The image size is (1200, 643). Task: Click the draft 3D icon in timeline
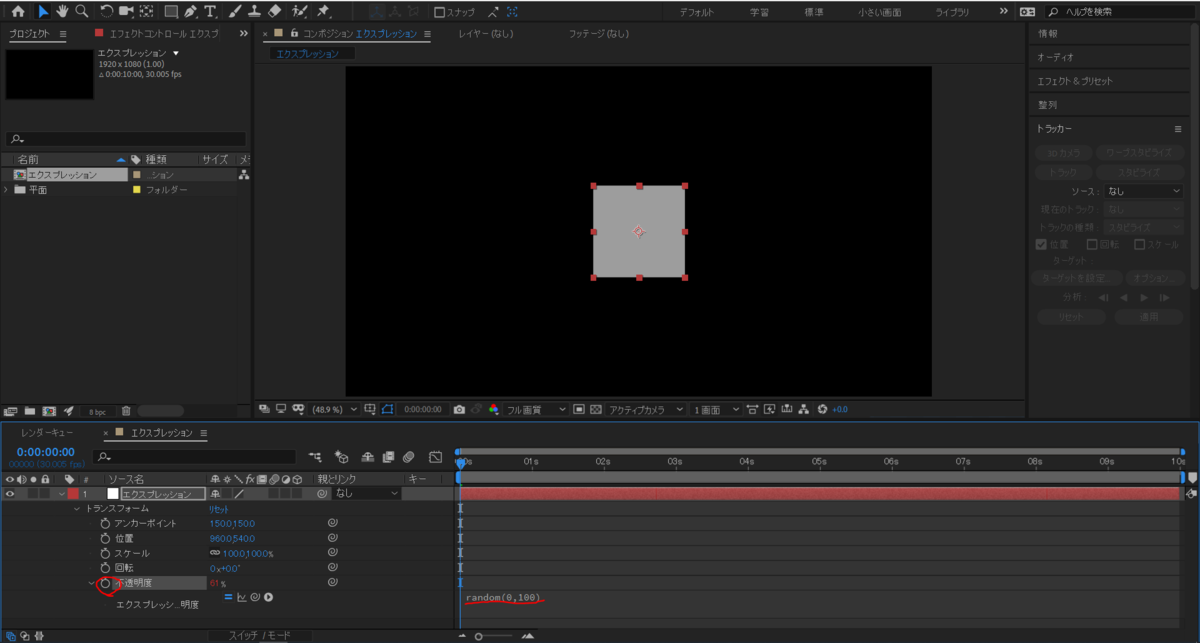(341, 457)
